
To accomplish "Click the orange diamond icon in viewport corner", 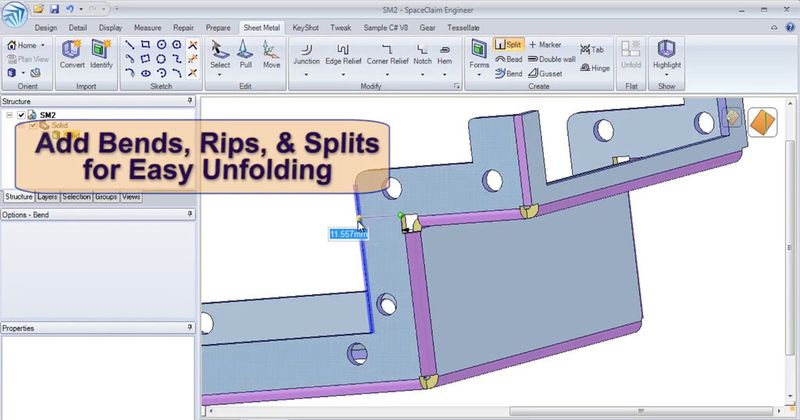I will [763, 122].
